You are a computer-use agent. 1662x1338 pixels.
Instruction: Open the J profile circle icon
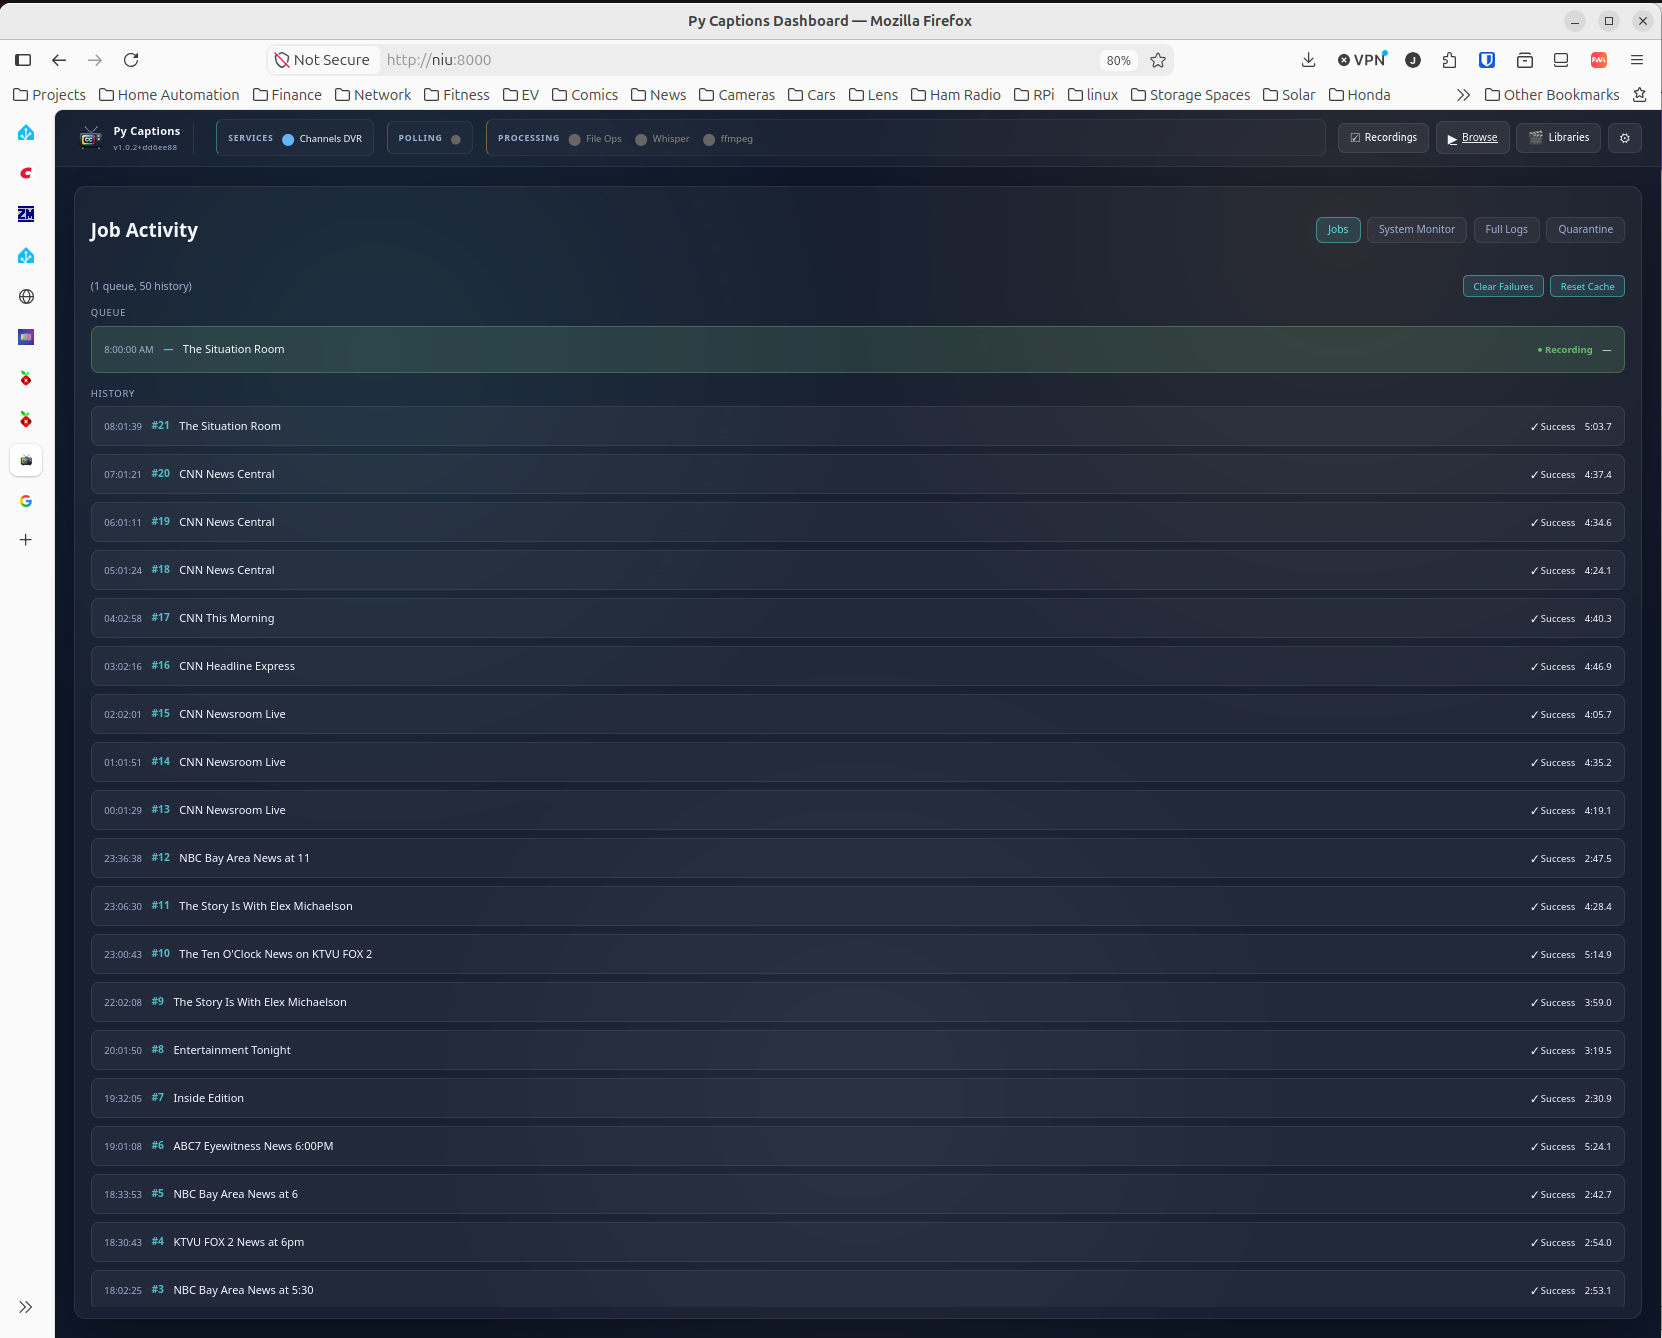coord(1413,60)
